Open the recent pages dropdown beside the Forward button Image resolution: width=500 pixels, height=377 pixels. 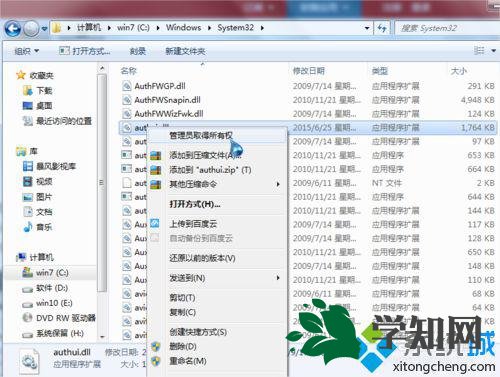click(44, 29)
